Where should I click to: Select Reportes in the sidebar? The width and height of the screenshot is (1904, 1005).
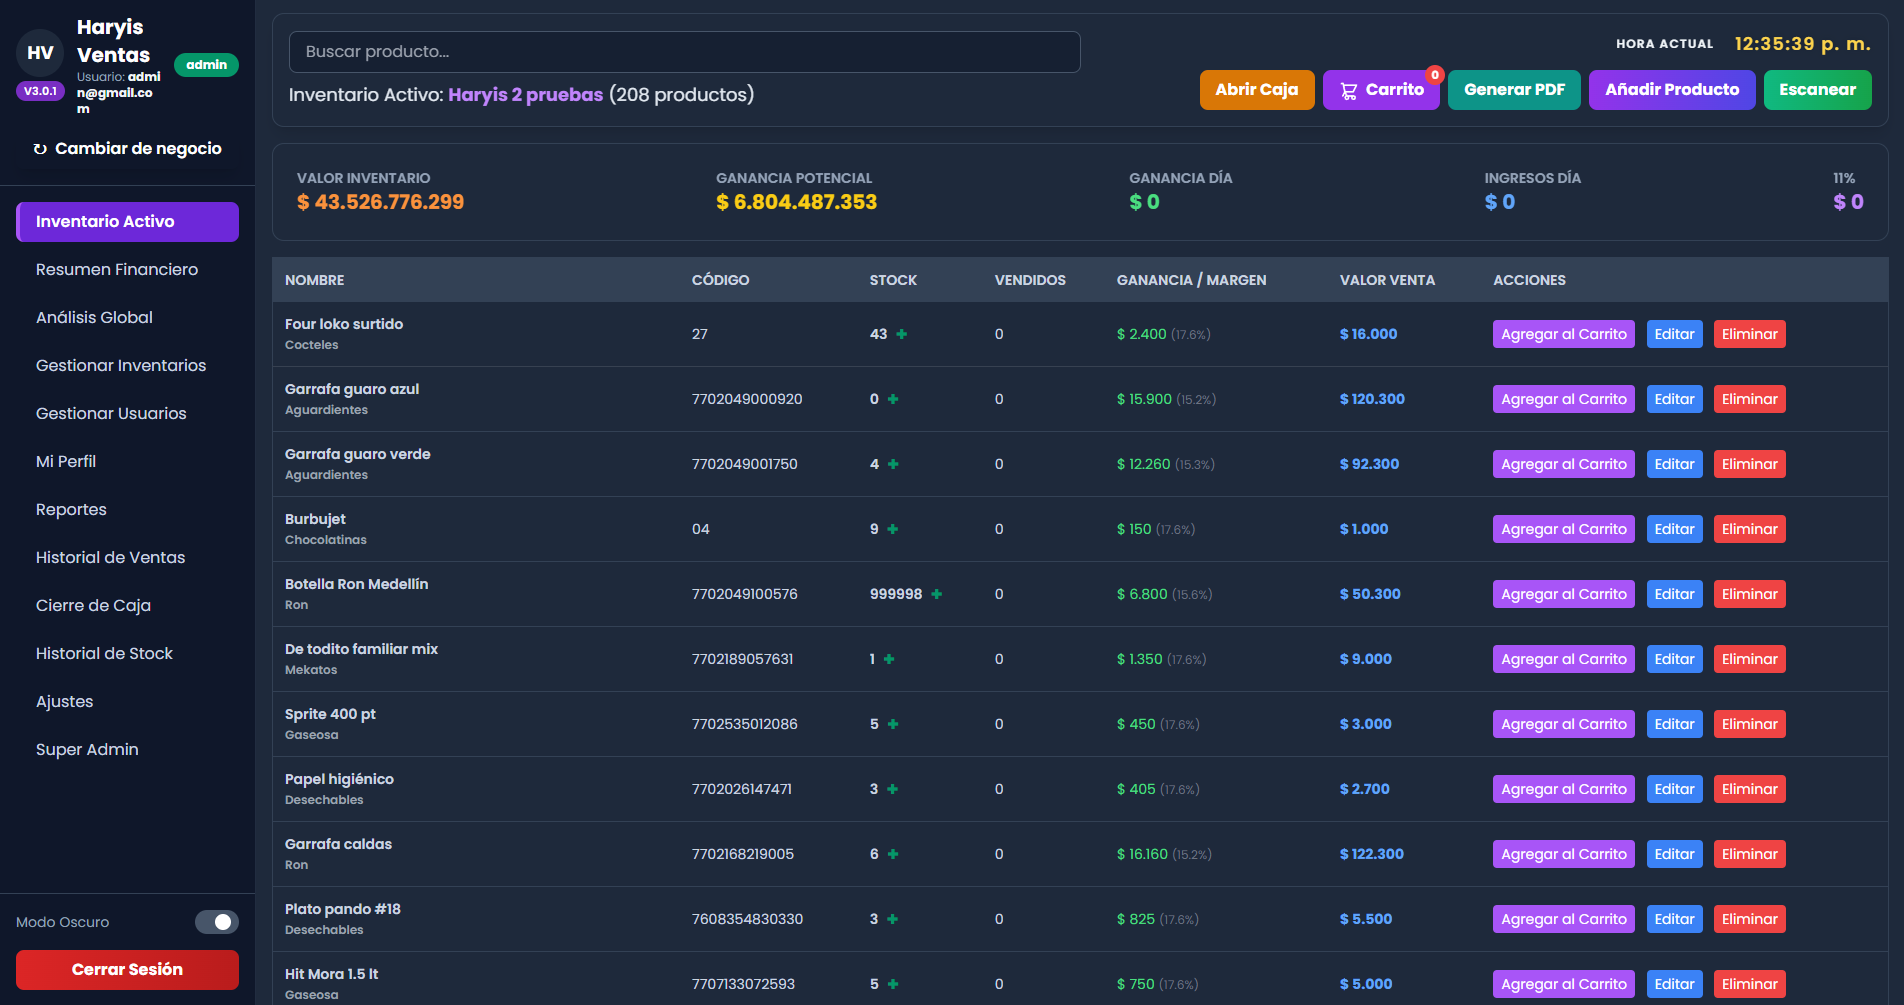click(70, 509)
